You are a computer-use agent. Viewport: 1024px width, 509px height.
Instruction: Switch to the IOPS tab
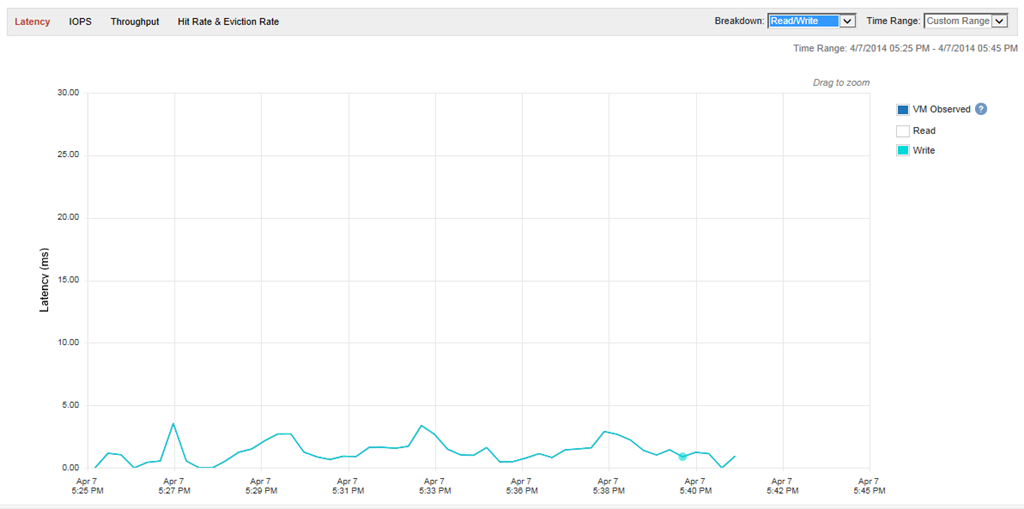click(80, 21)
